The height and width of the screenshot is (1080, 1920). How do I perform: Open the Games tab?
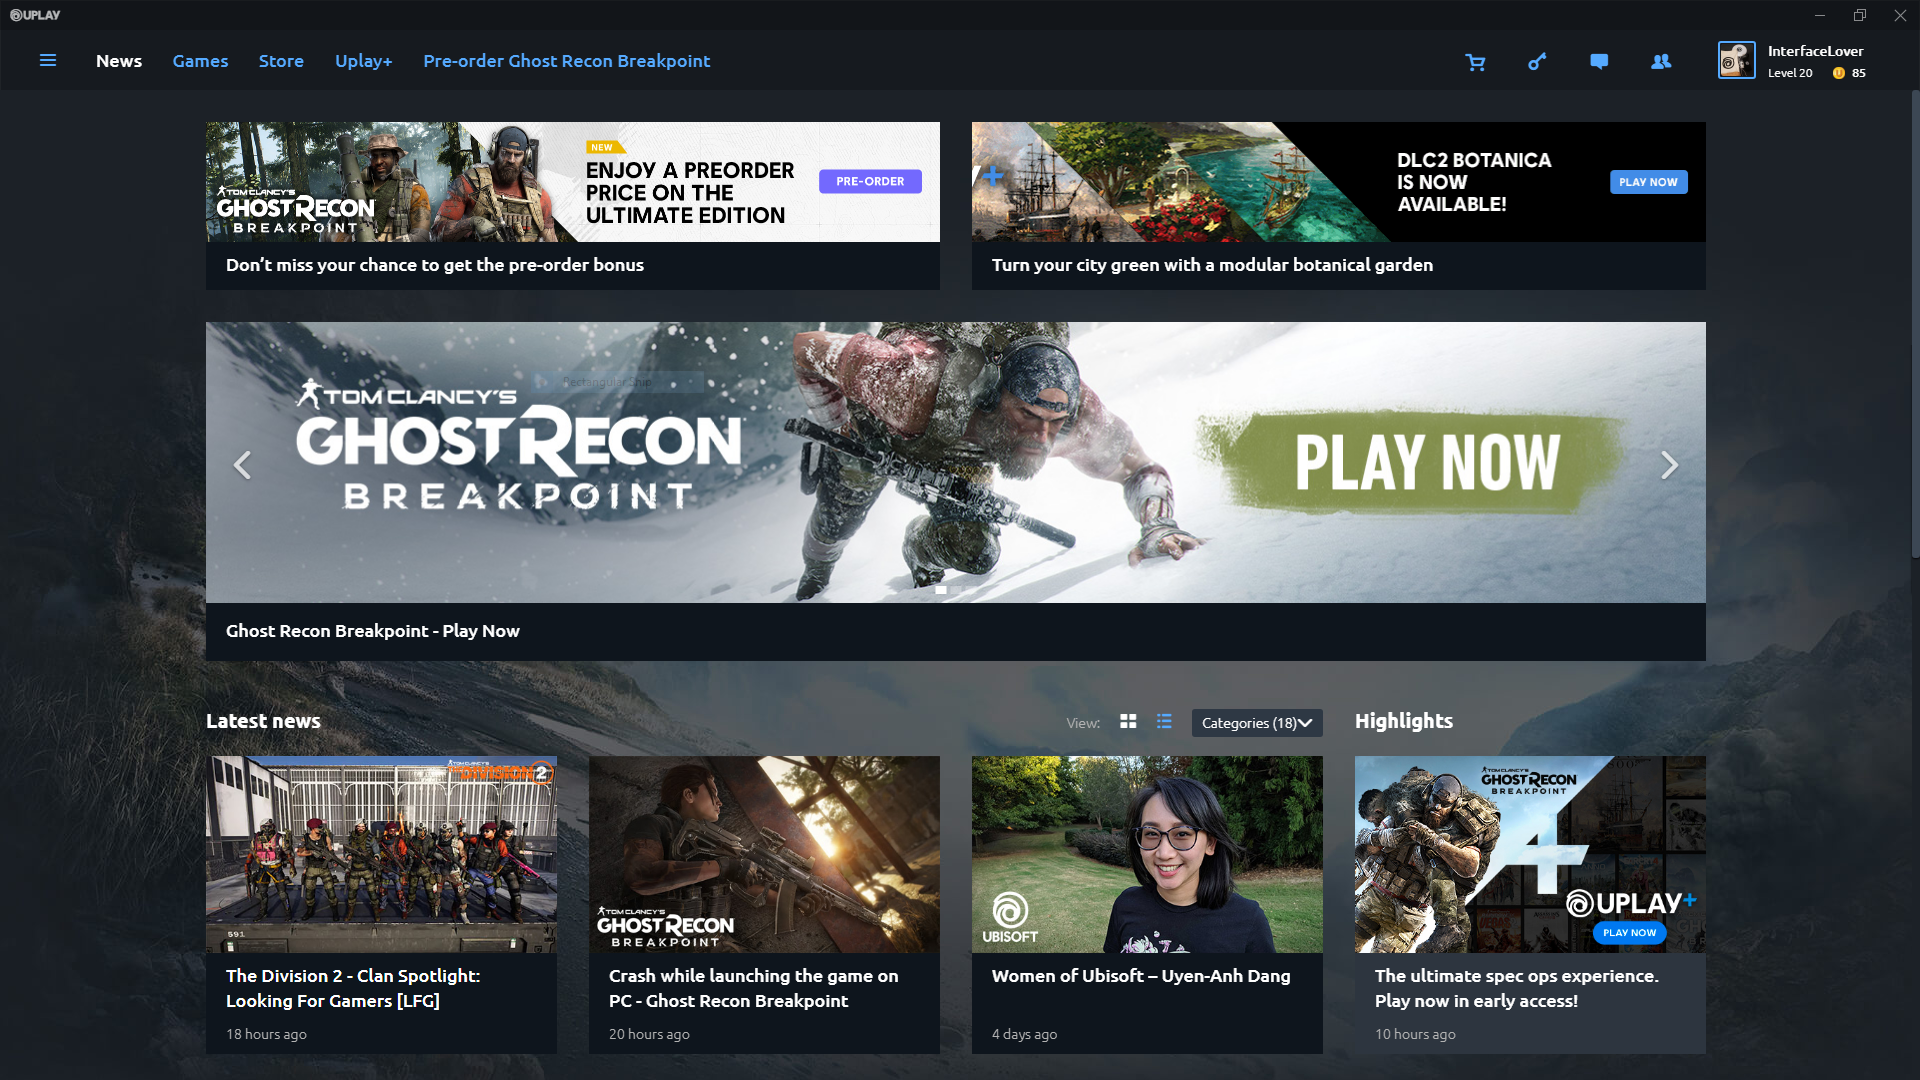(x=200, y=61)
